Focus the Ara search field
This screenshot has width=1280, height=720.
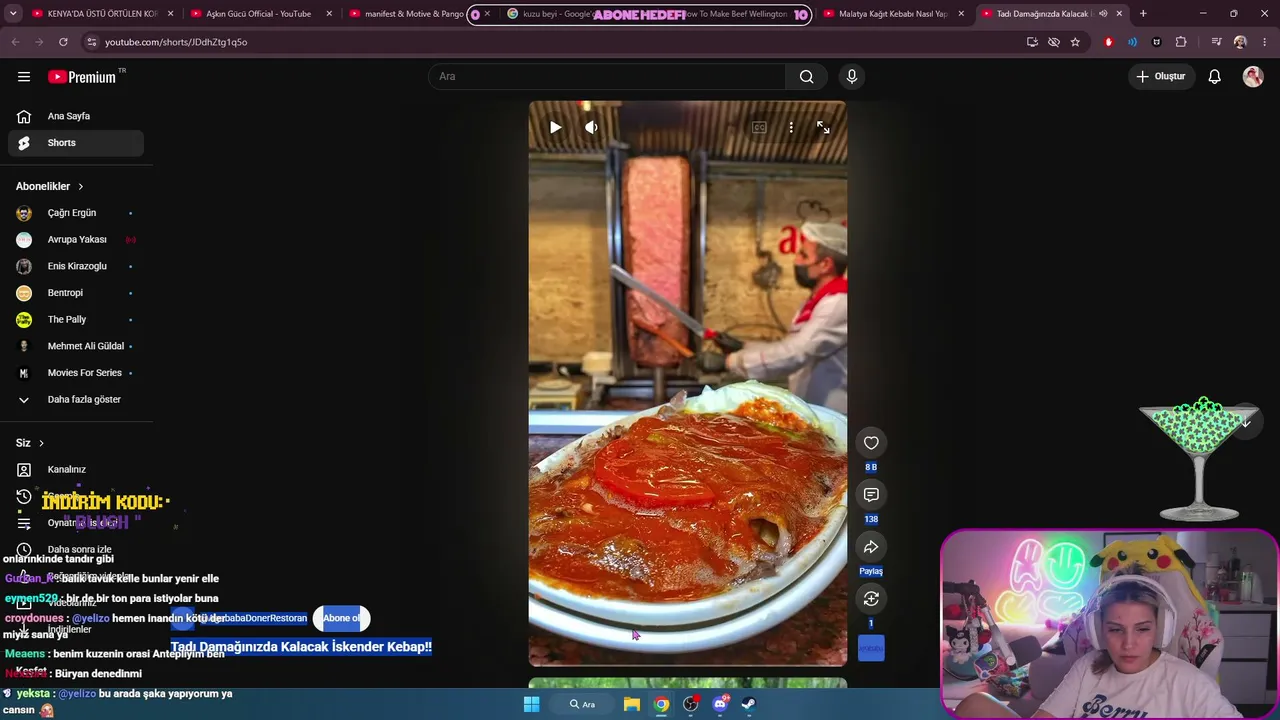[x=608, y=77]
